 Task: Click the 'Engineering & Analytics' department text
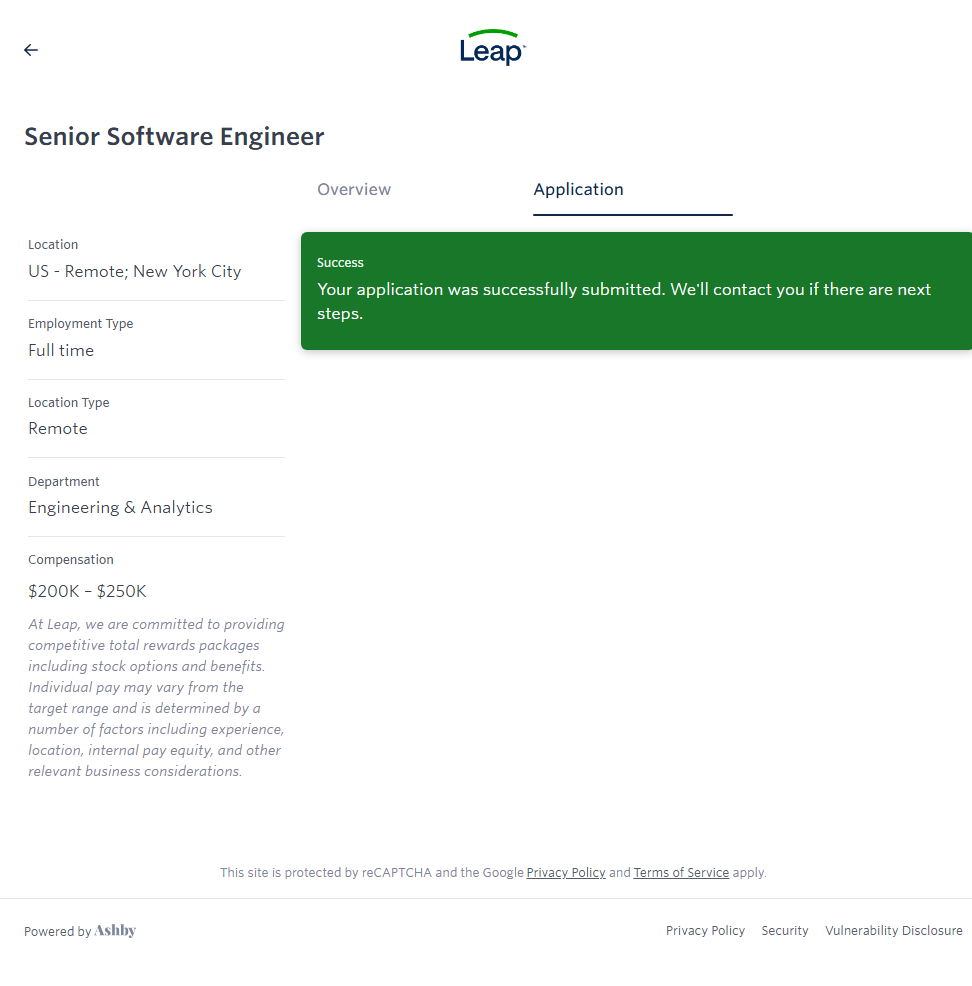(x=120, y=508)
